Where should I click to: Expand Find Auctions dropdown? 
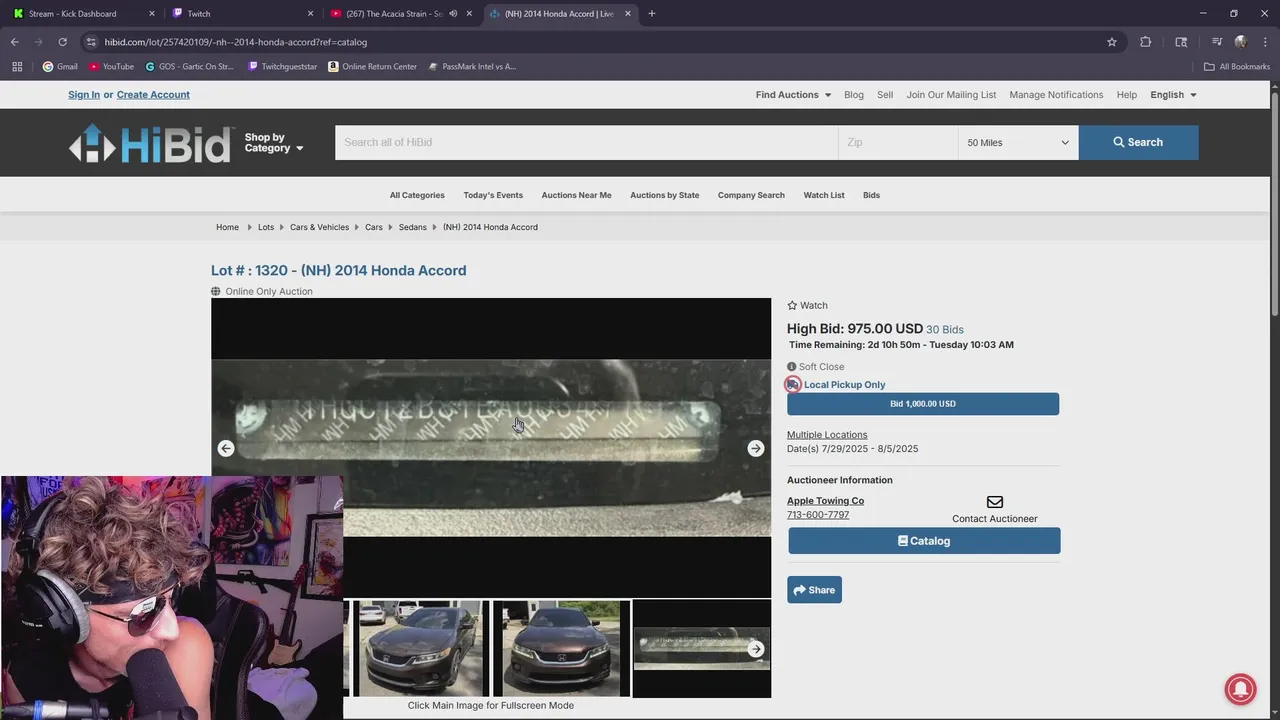[793, 95]
